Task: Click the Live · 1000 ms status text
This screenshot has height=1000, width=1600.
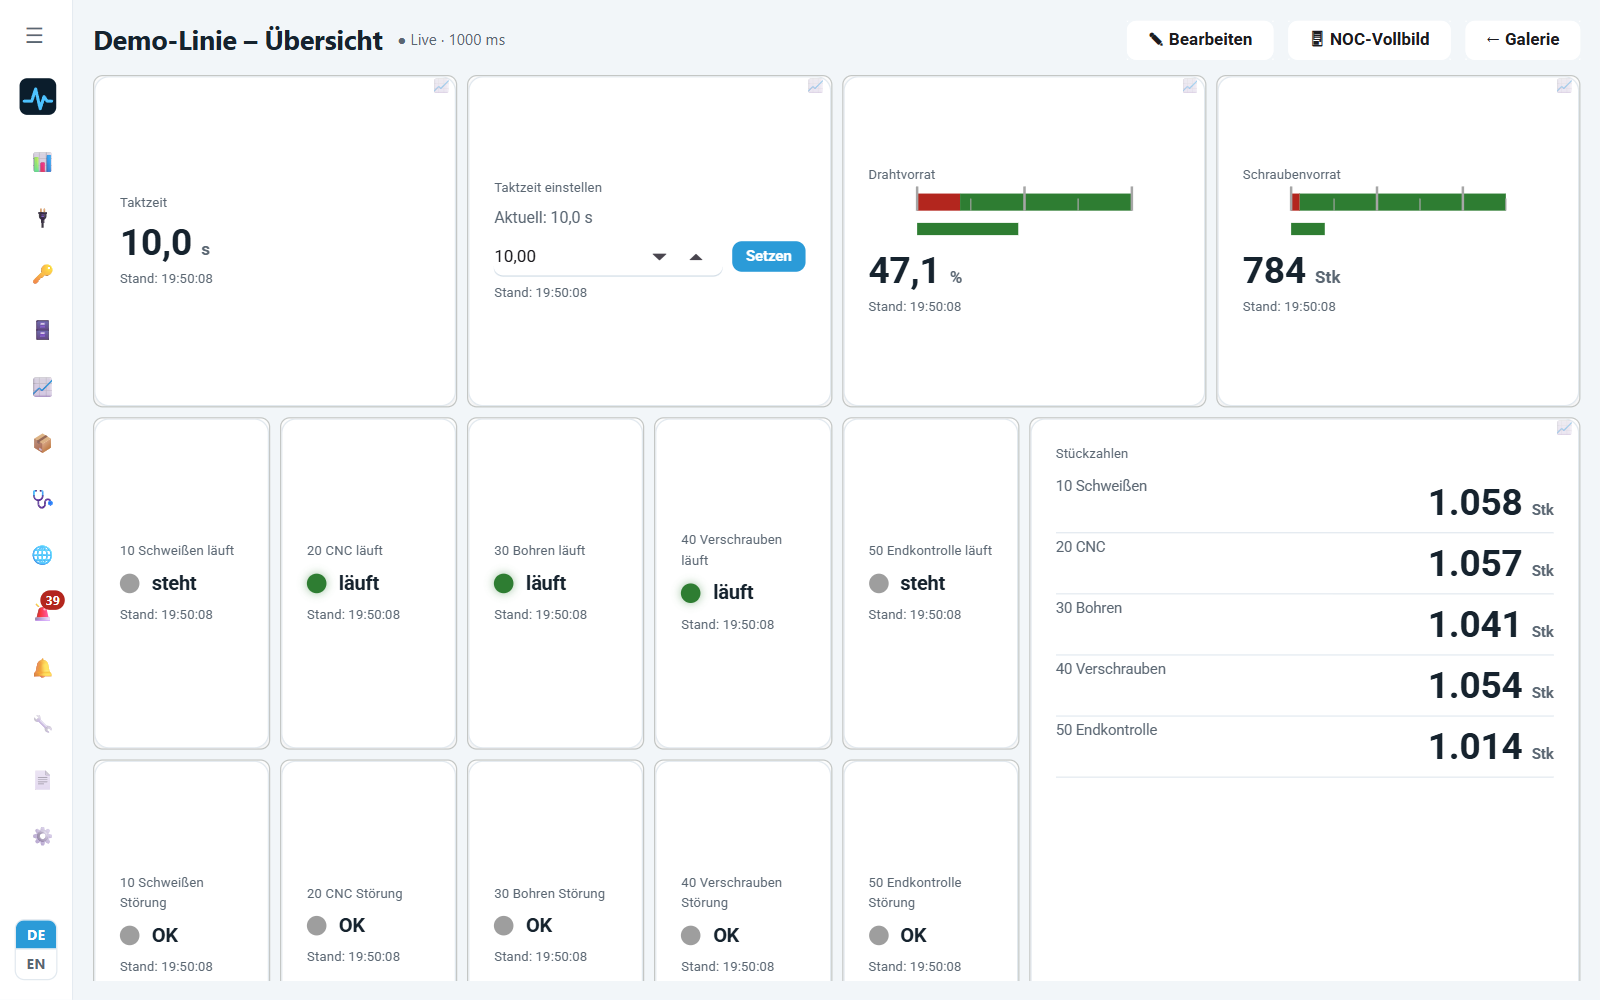Action: [x=452, y=40]
